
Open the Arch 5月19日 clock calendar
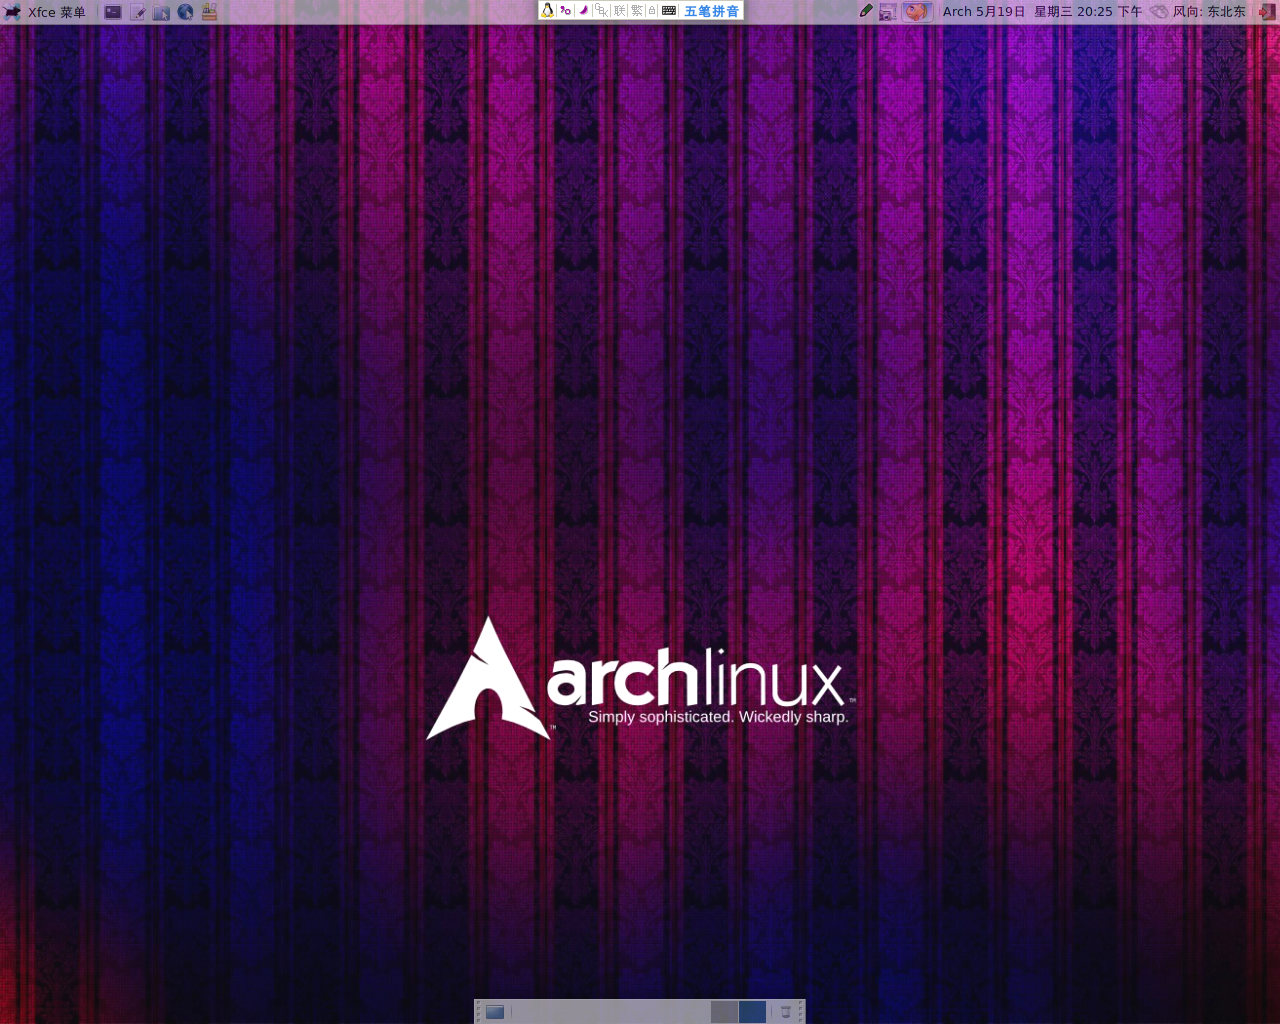click(x=1042, y=12)
